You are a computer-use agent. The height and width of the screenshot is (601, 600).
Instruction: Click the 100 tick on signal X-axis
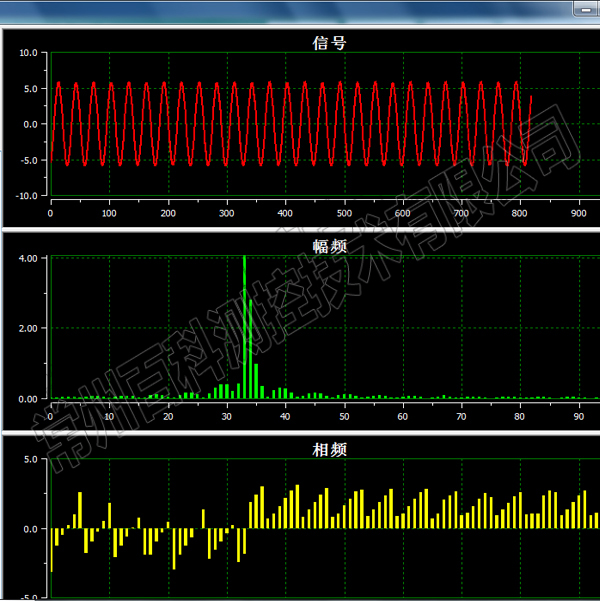pyautogui.click(x=109, y=213)
